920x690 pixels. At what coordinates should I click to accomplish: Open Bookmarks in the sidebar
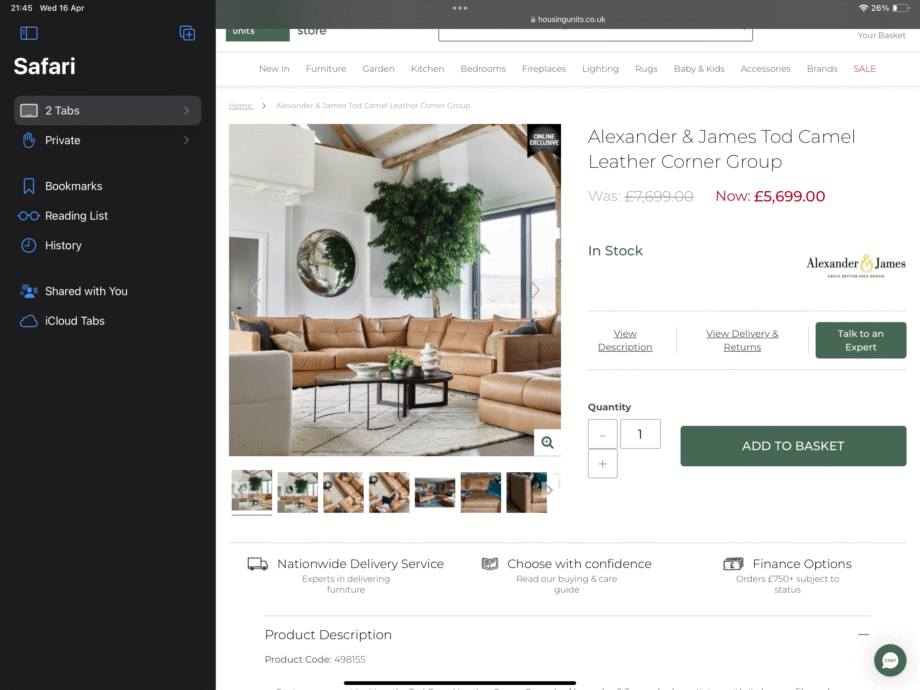(x=73, y=186)
